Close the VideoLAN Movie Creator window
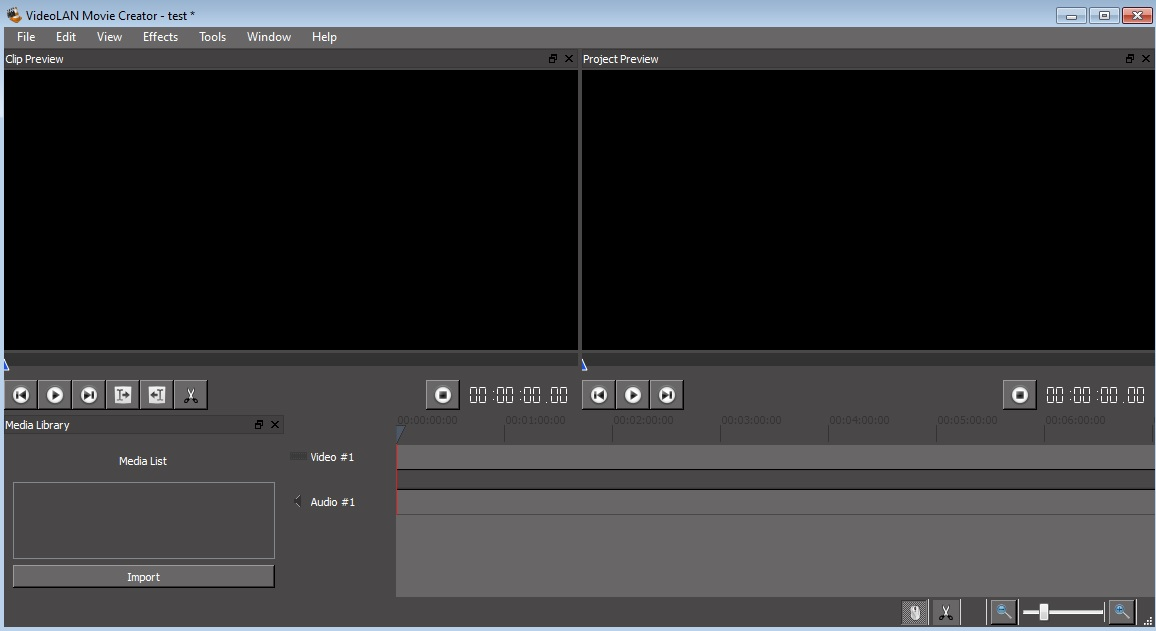The height and width of the screenshot is (631, 1156). 1137,15
